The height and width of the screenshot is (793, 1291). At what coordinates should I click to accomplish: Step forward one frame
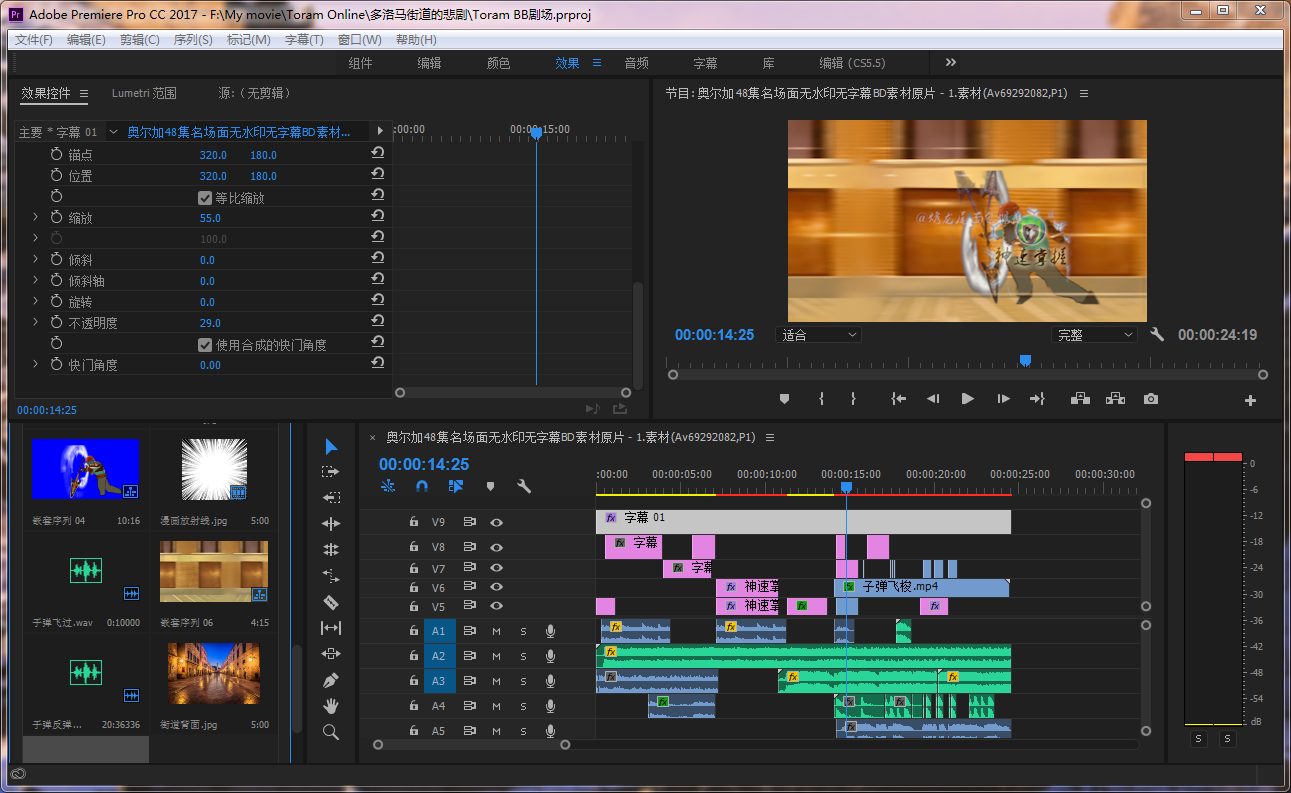[x=1003, y=399]
